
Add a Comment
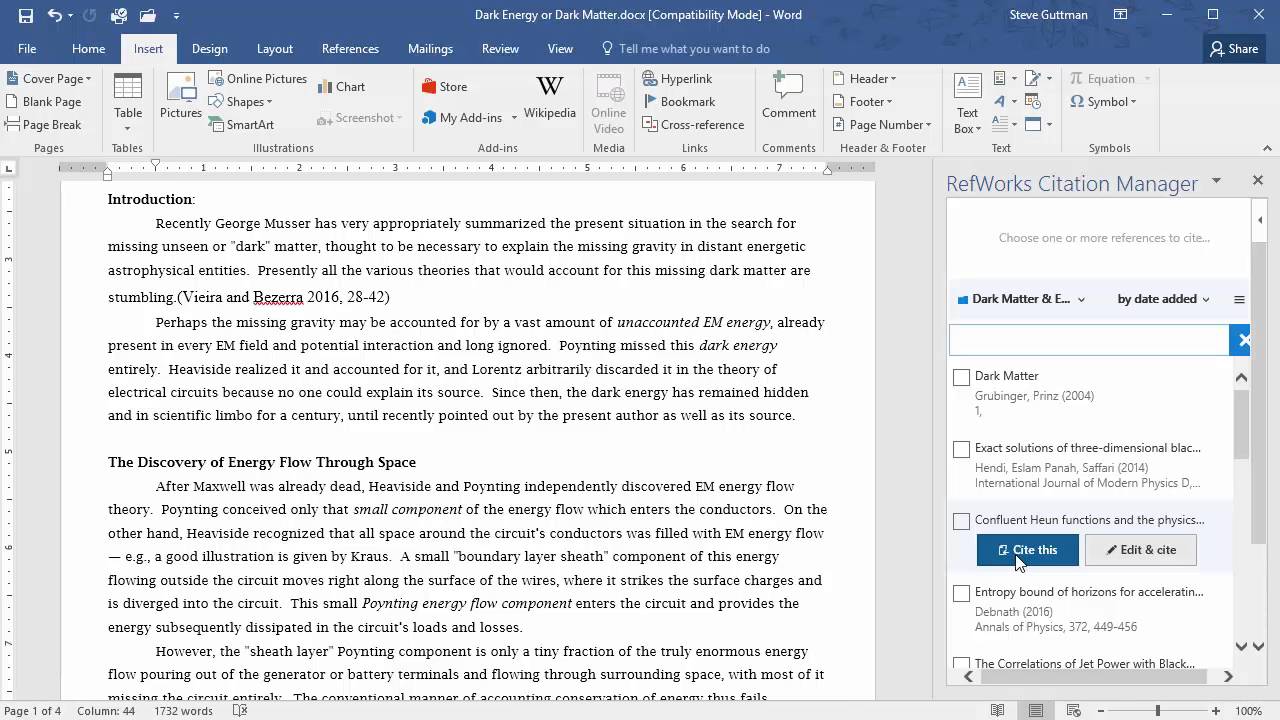point(789,97)
